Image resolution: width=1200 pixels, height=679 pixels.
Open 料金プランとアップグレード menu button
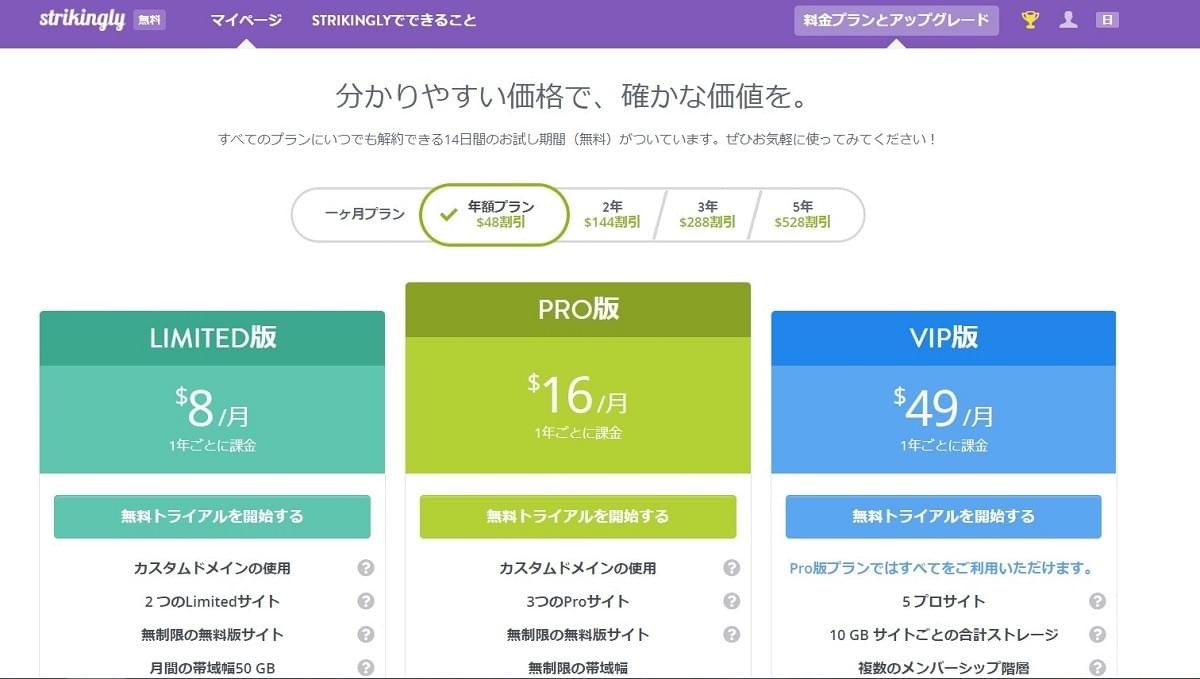pos(897,20)
